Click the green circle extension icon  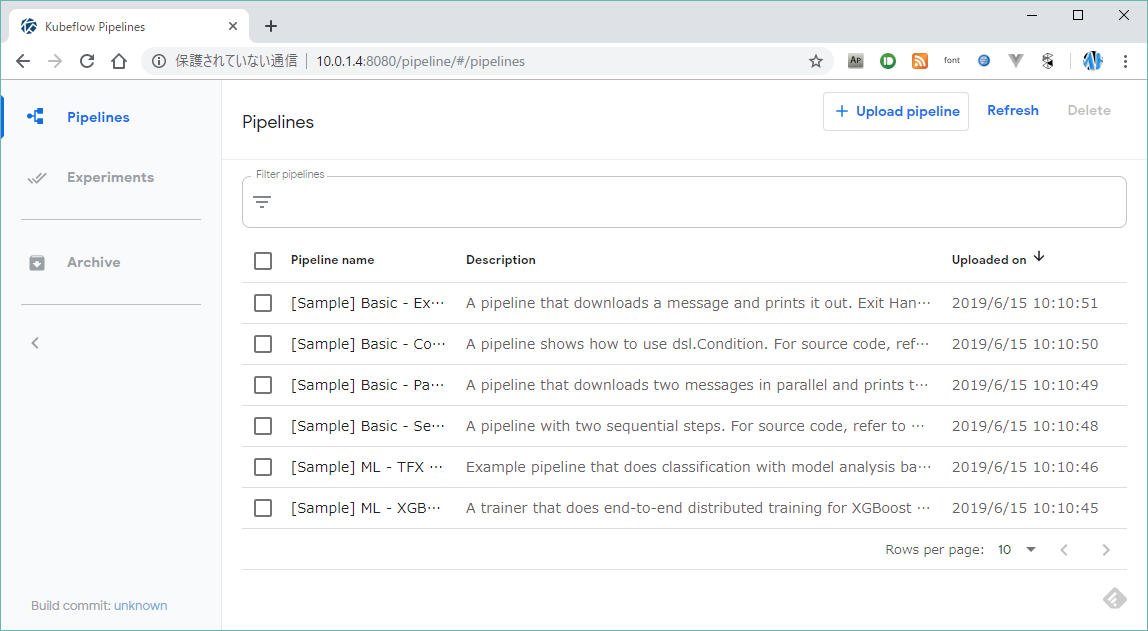coord(888,61)
